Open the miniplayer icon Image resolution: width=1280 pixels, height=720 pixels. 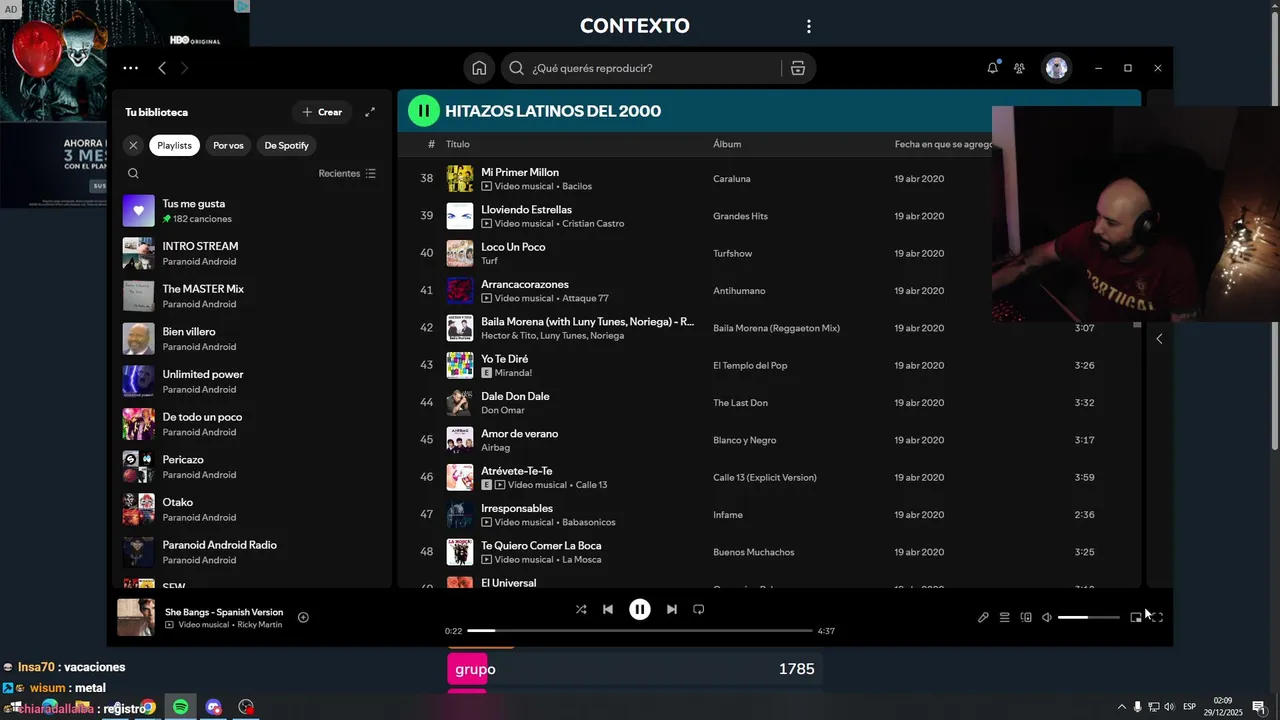point(1136,617)
